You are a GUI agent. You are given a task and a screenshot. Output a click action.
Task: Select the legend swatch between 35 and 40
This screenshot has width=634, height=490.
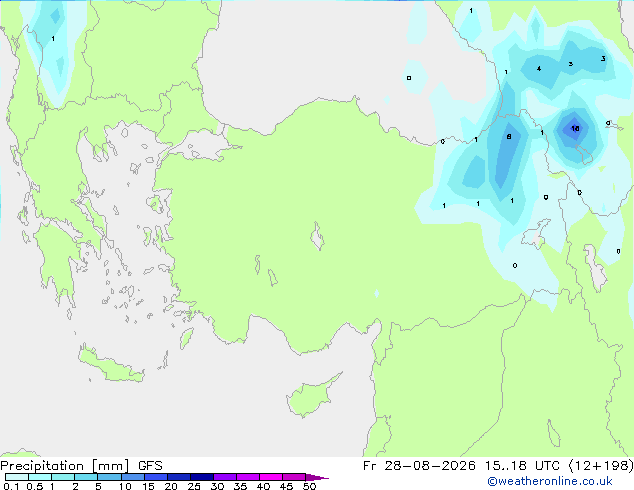[x=248, y=477]
